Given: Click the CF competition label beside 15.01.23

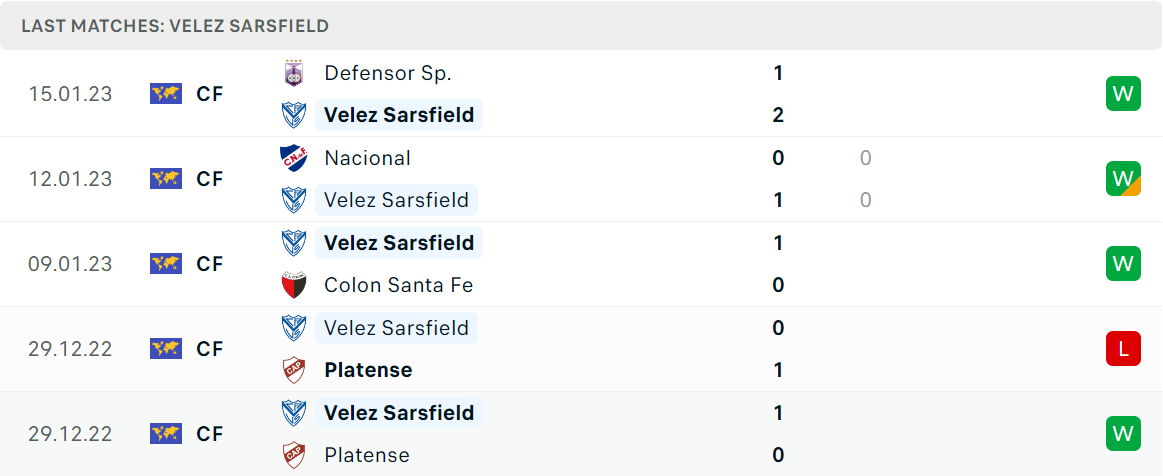Looking at the screenshot, I should (x=210, y=94).
